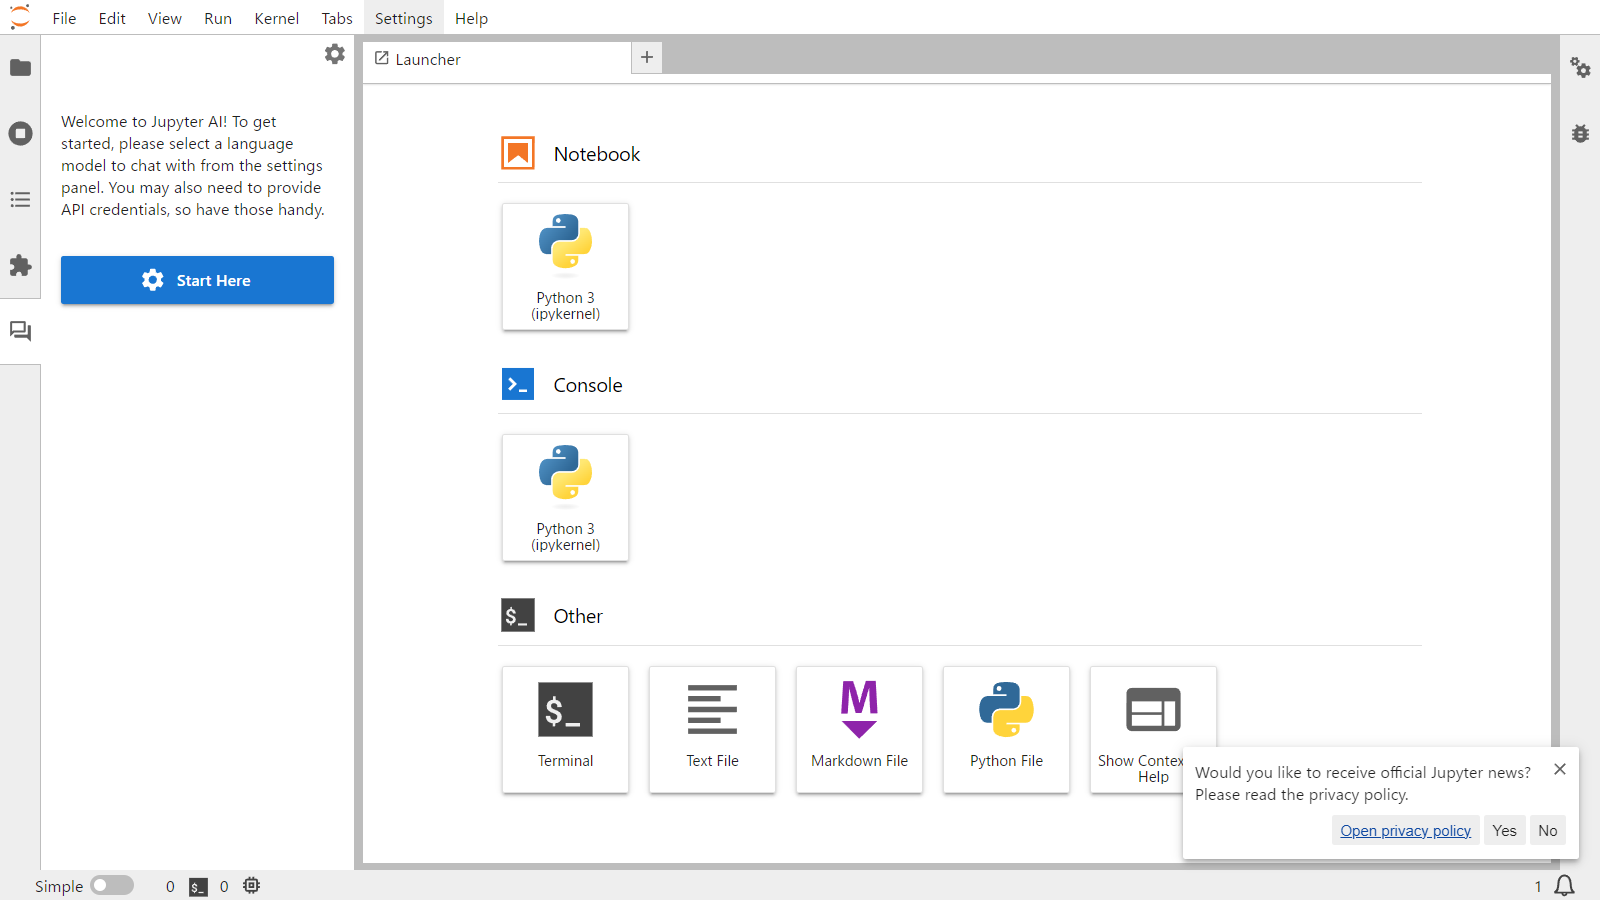
Task: Open the file browser sidebar icon
Action: [20, 68]
